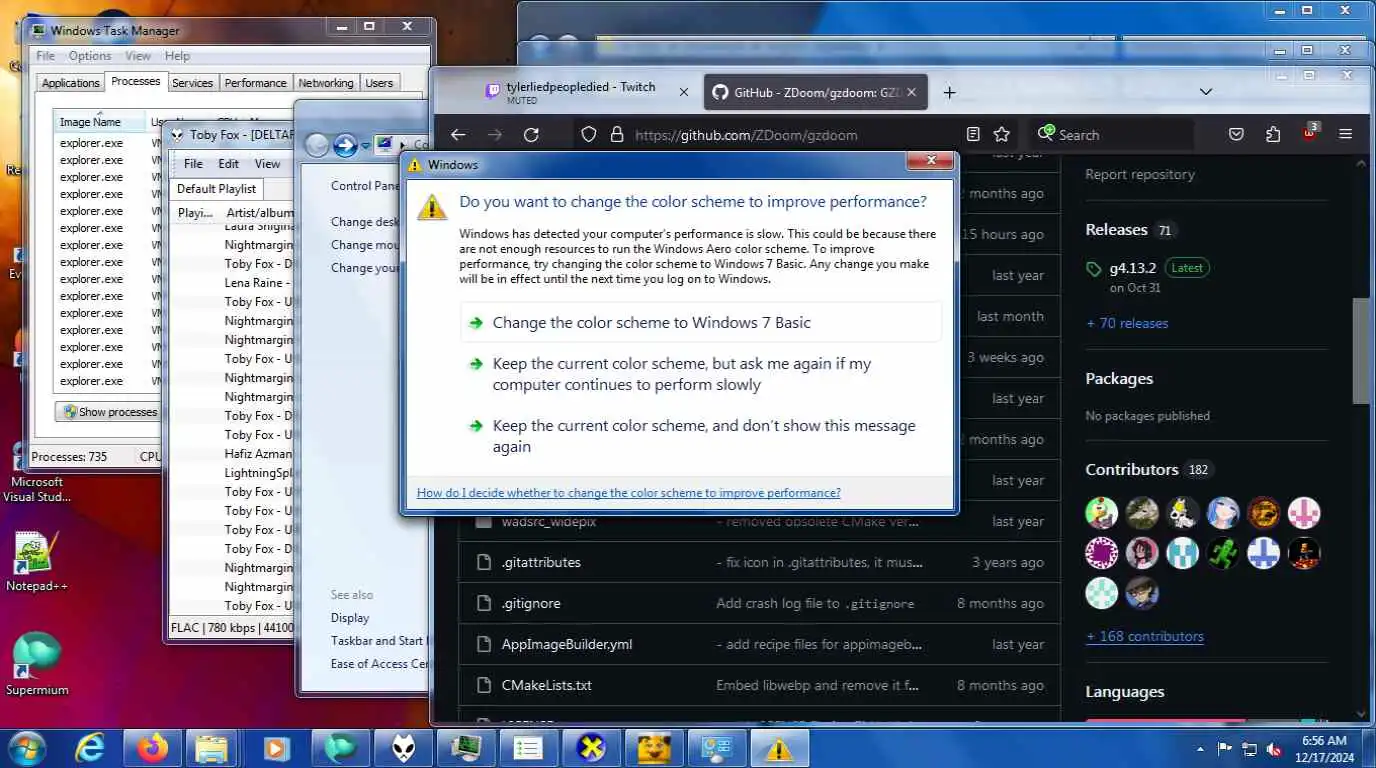Open Task Manager View menu
Screen dimensions: 1376x768
click(138, 56)
